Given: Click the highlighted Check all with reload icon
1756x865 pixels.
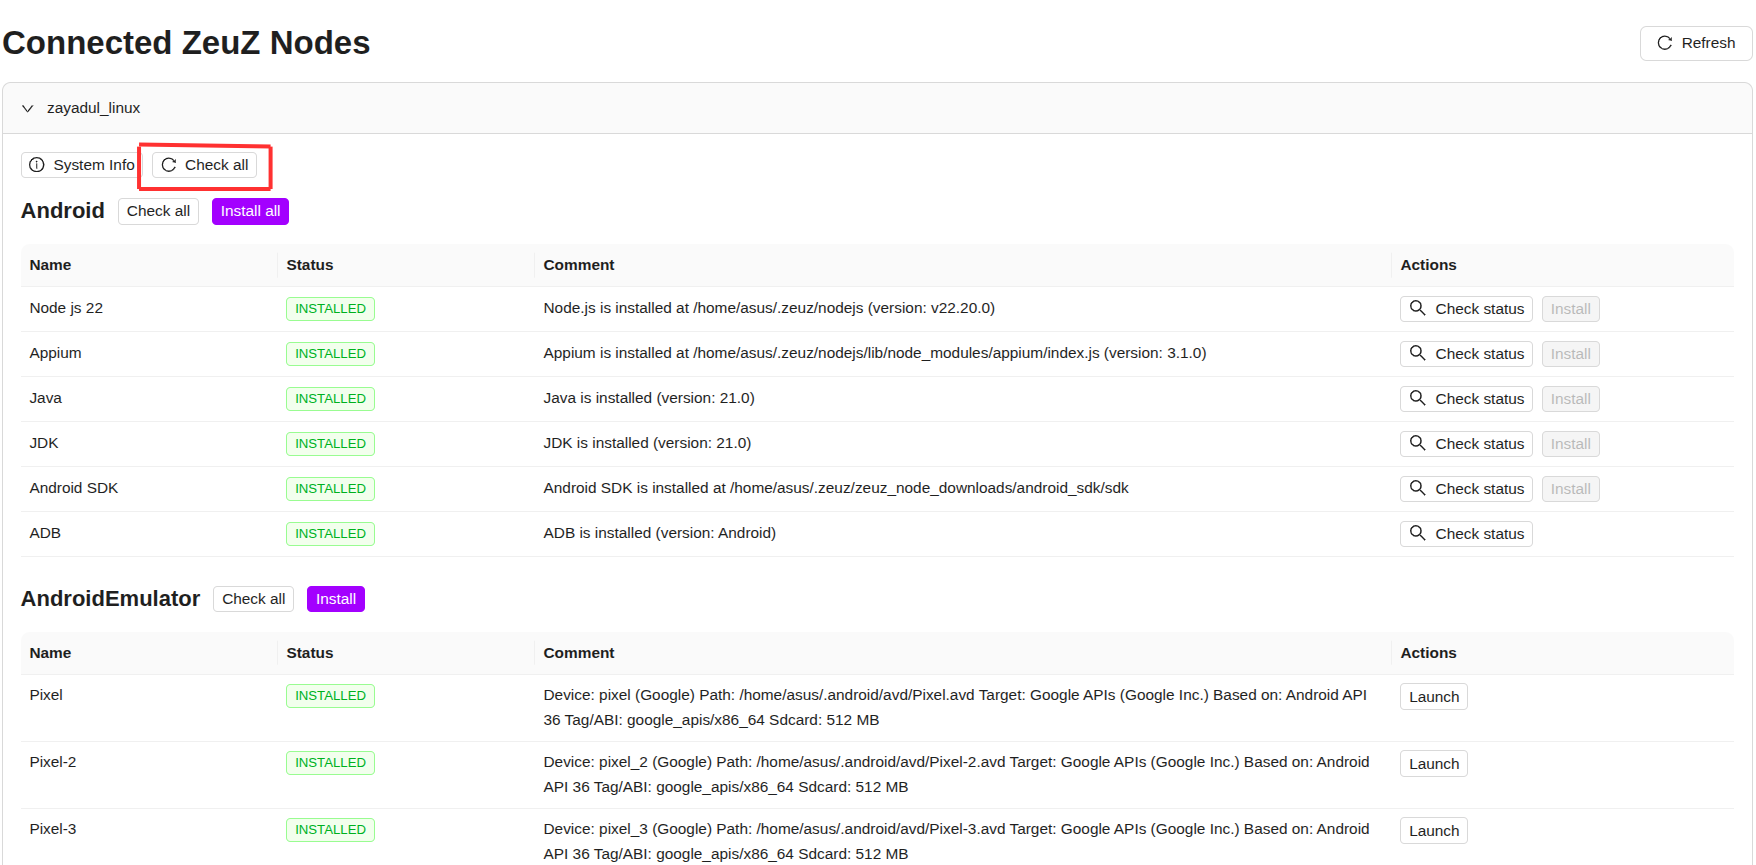Looking at the screenshot, I should coord(205,165).
